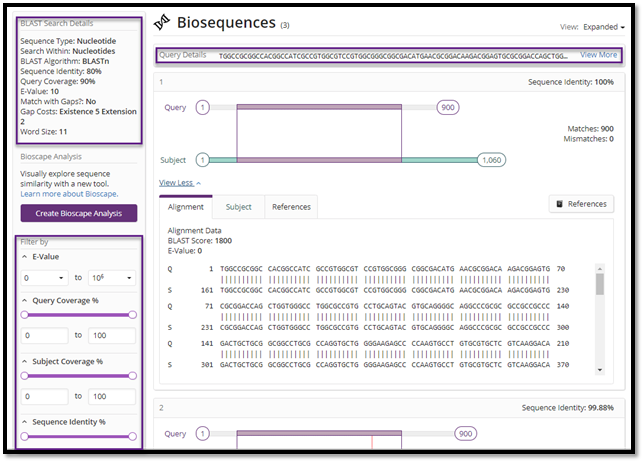This screenshot has width=644, height=463.
Task: Click the View More link in Query Details
Action: click(598, 55)
